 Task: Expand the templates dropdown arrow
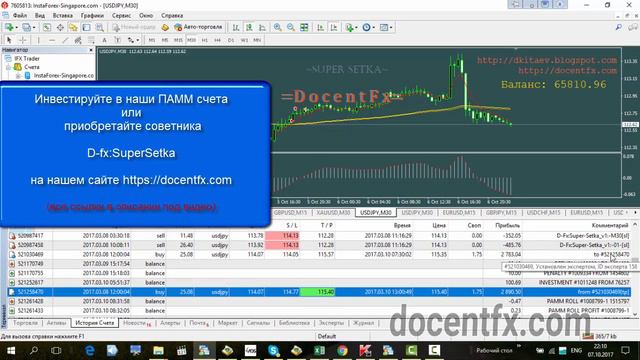(391, 27)
